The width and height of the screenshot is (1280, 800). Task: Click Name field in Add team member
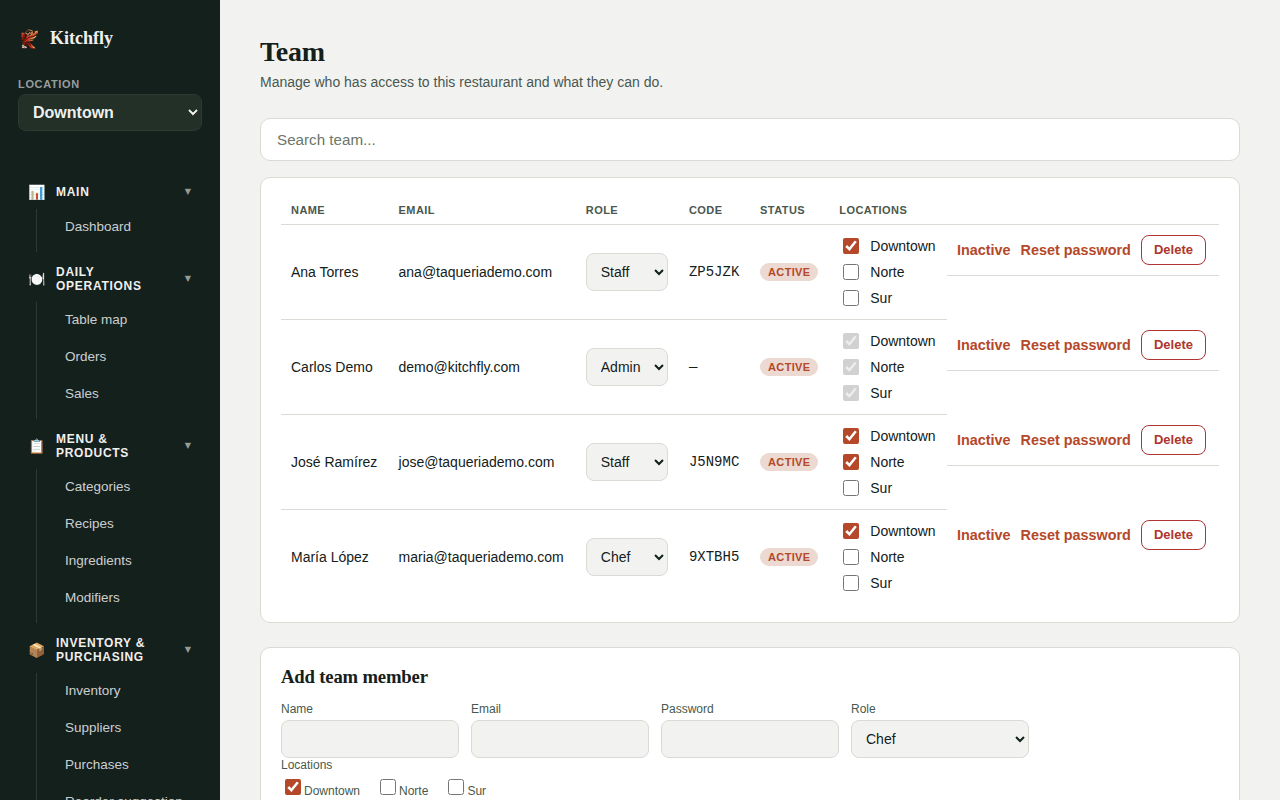click(370, 739)
